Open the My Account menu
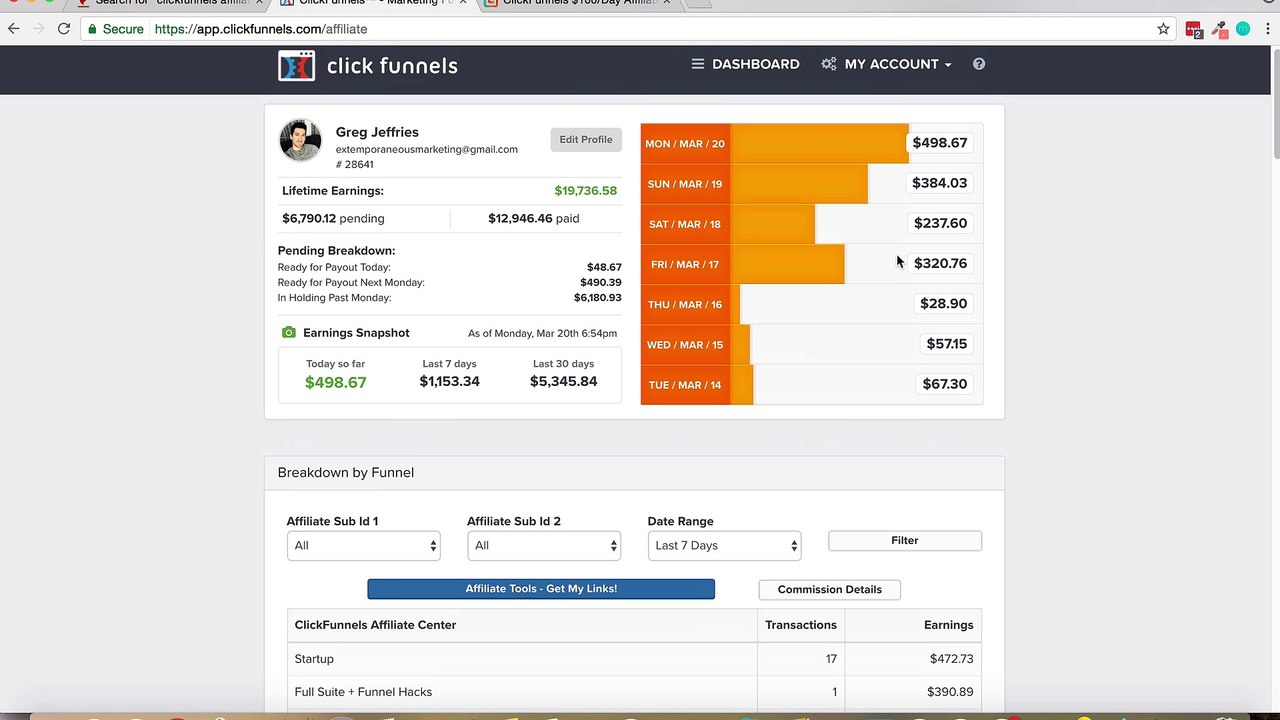 (x=887, y=64)
